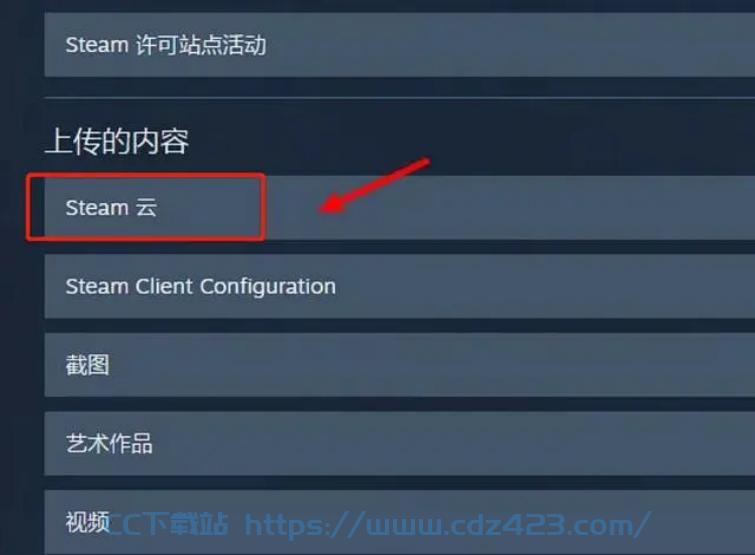Open the 视频 row
The width and height of the screenshot is (755, 555).
click(400, 522)
